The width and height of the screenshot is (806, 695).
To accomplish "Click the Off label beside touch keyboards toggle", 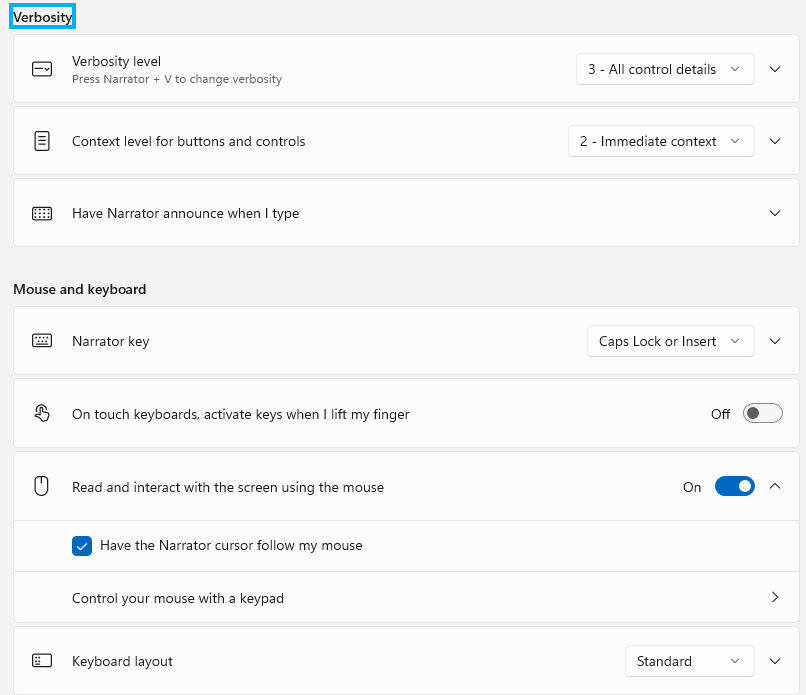I will 720,414.
